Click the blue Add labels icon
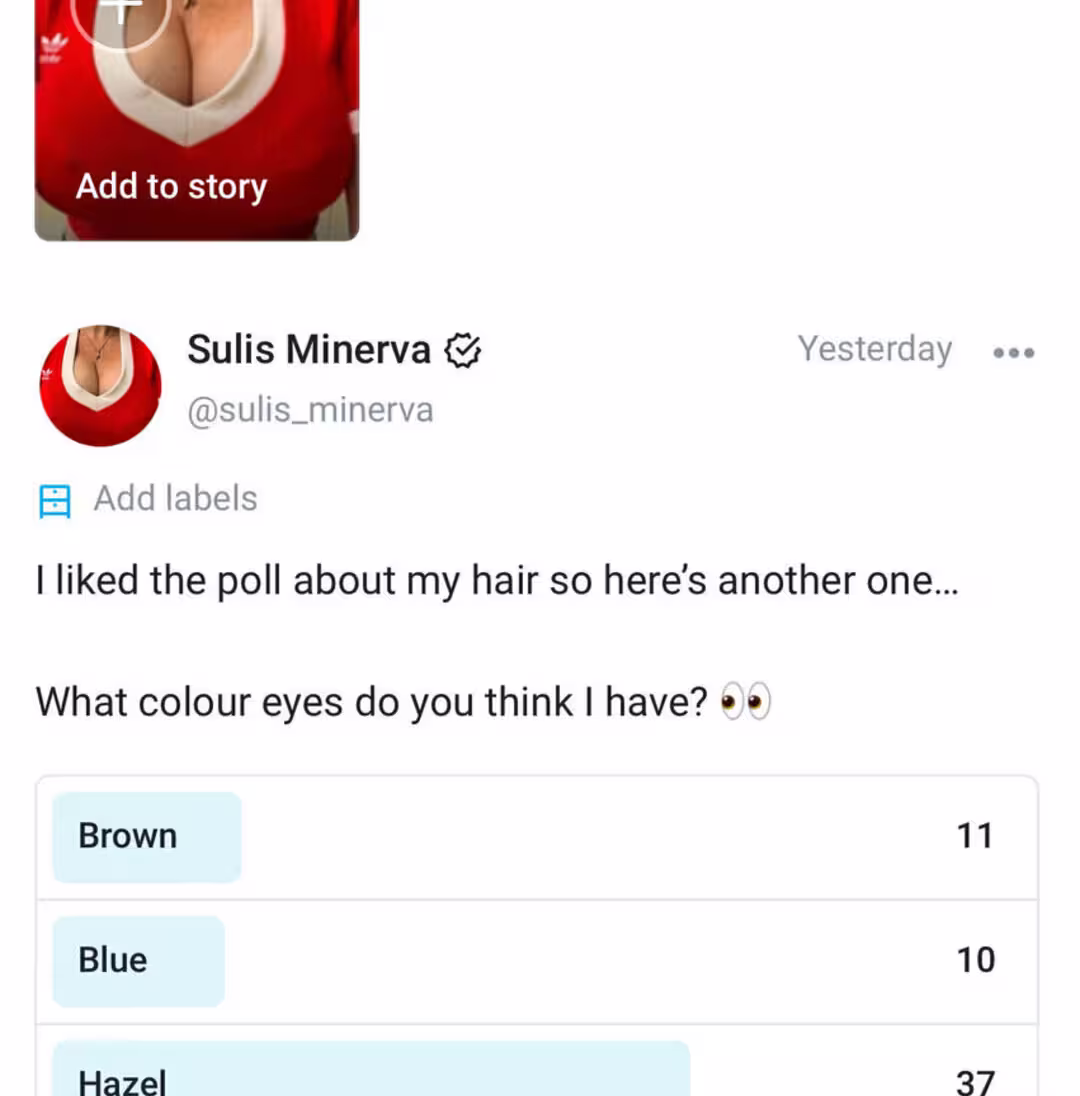Image resolution: width=1080 pixels, height=1096 pixels. (55, 500)
